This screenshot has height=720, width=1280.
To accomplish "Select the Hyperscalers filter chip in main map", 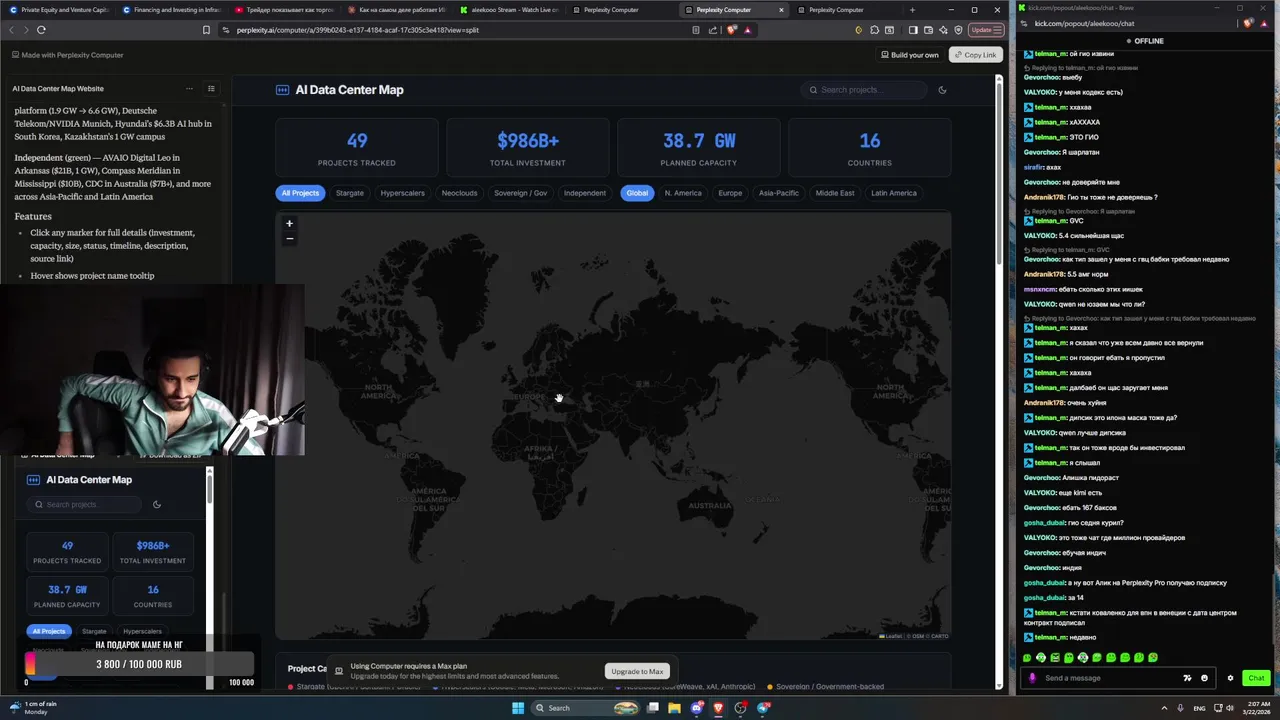I will tap(403, 193).
